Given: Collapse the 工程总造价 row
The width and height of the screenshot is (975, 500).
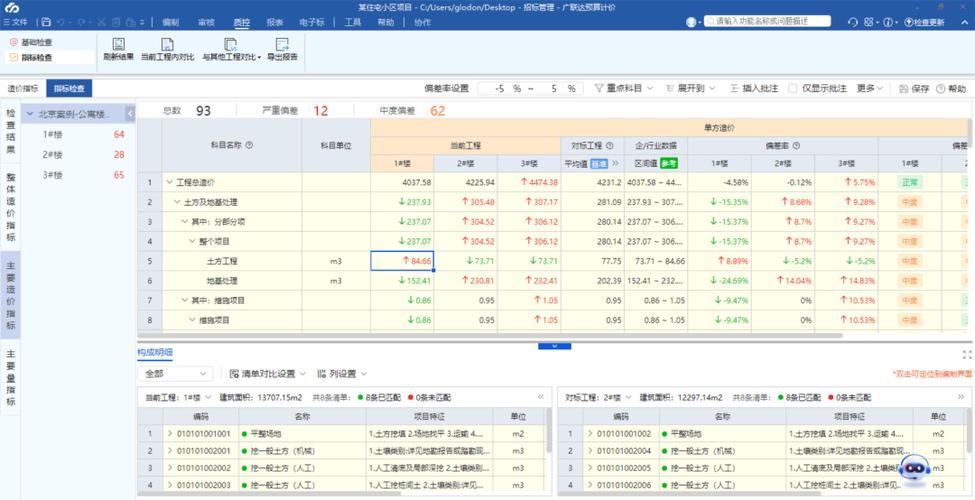Looking at the screenshot, I should [169, 183].
